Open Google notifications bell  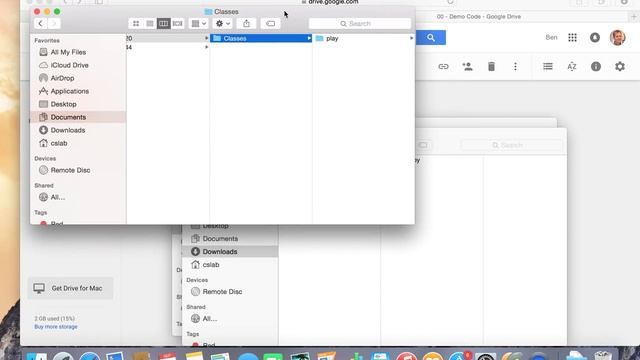pos(595,38)
